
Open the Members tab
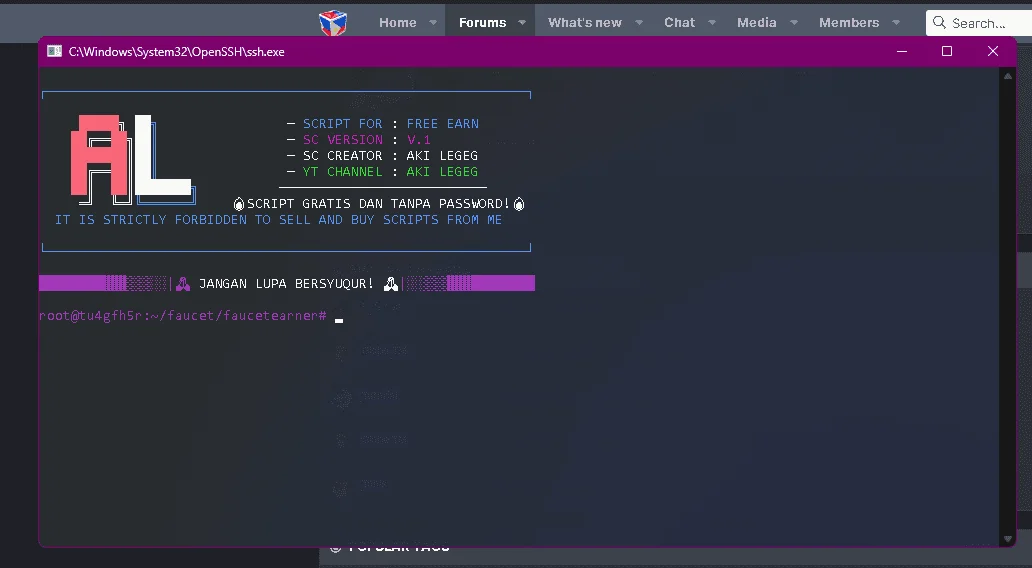coord(849,22)
